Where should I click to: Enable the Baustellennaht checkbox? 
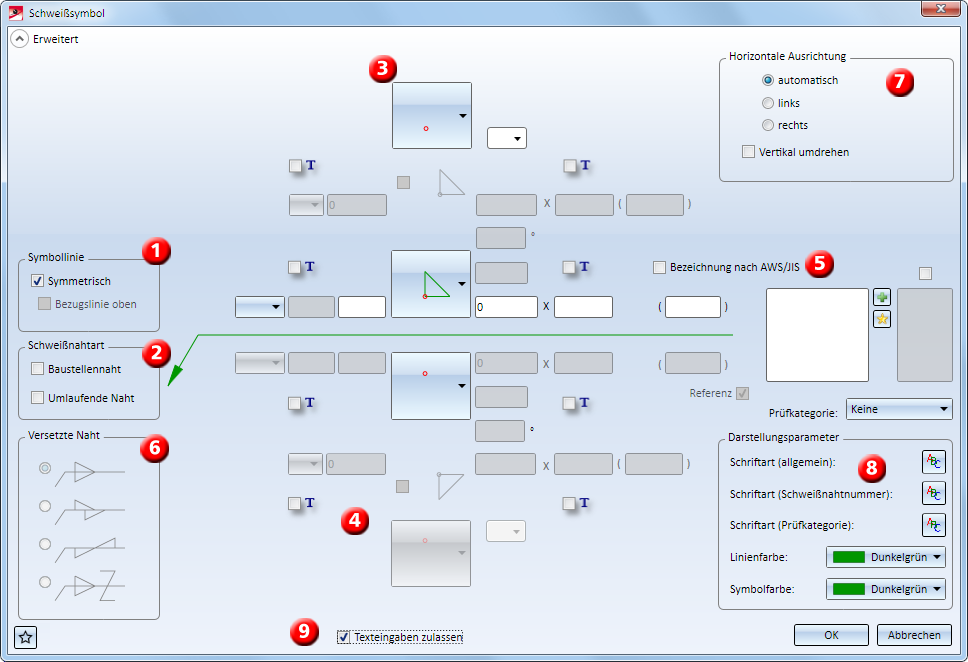click(38, 369)
